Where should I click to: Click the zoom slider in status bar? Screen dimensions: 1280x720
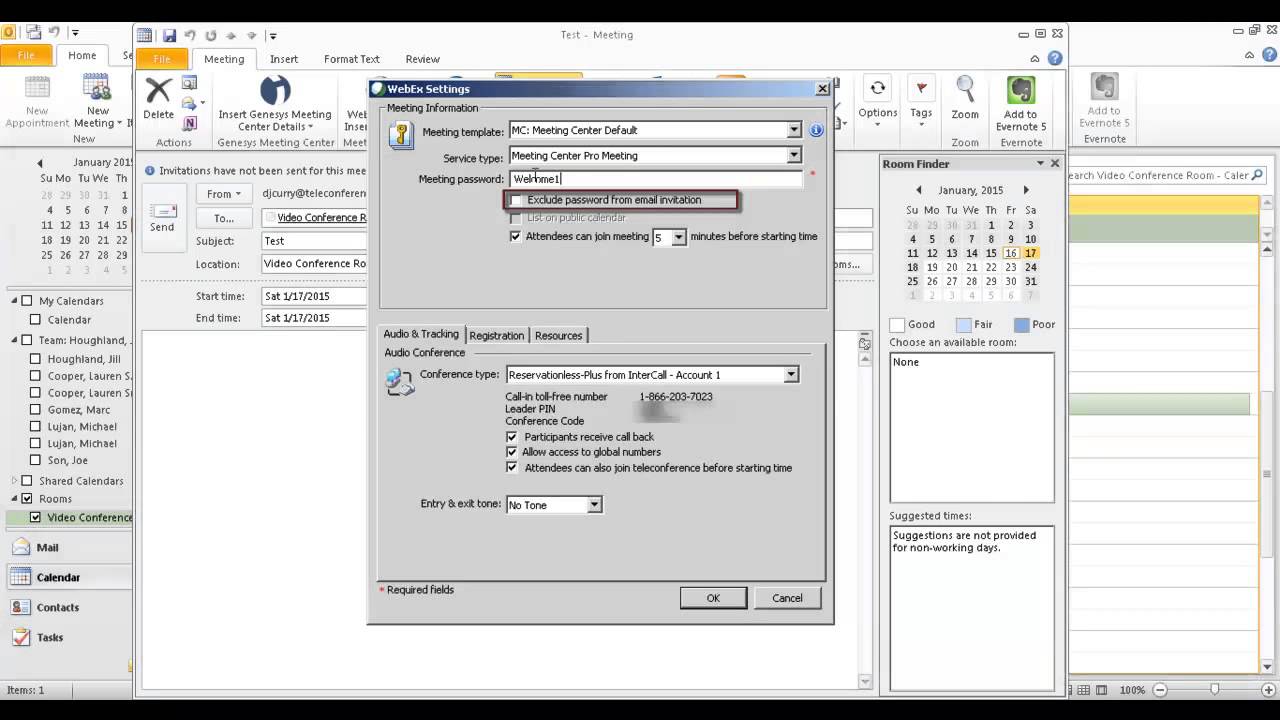[x=1214, y=690]
